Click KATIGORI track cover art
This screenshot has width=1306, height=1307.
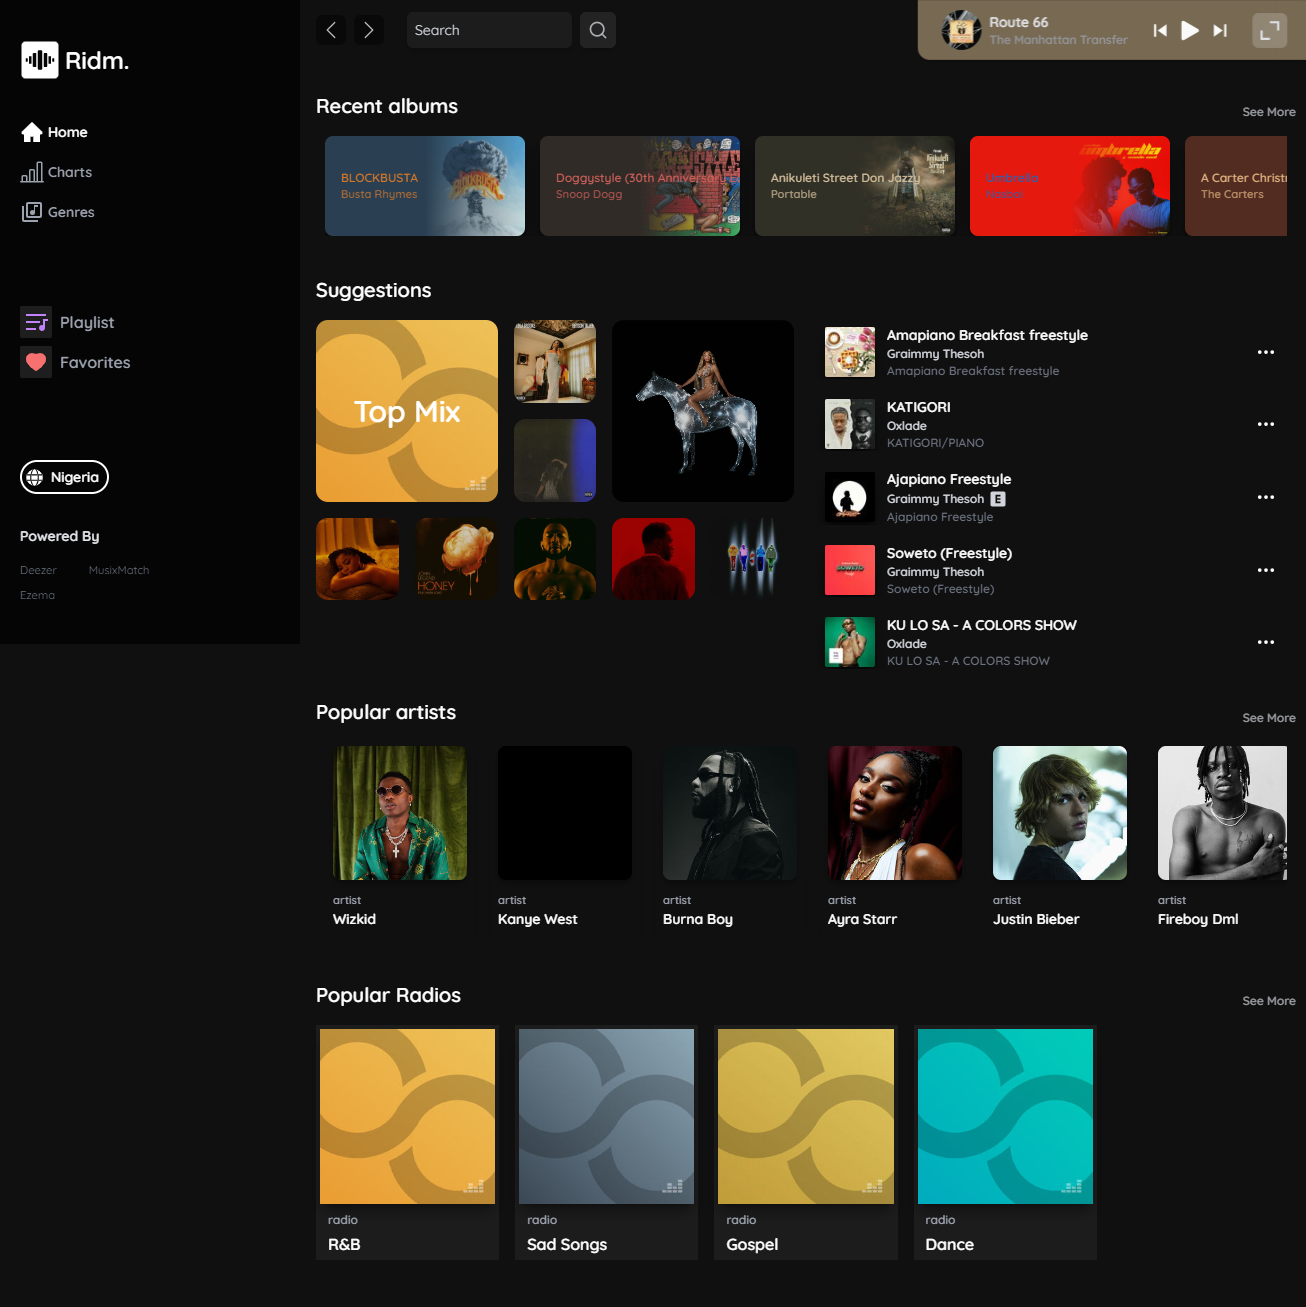point(850,424)
